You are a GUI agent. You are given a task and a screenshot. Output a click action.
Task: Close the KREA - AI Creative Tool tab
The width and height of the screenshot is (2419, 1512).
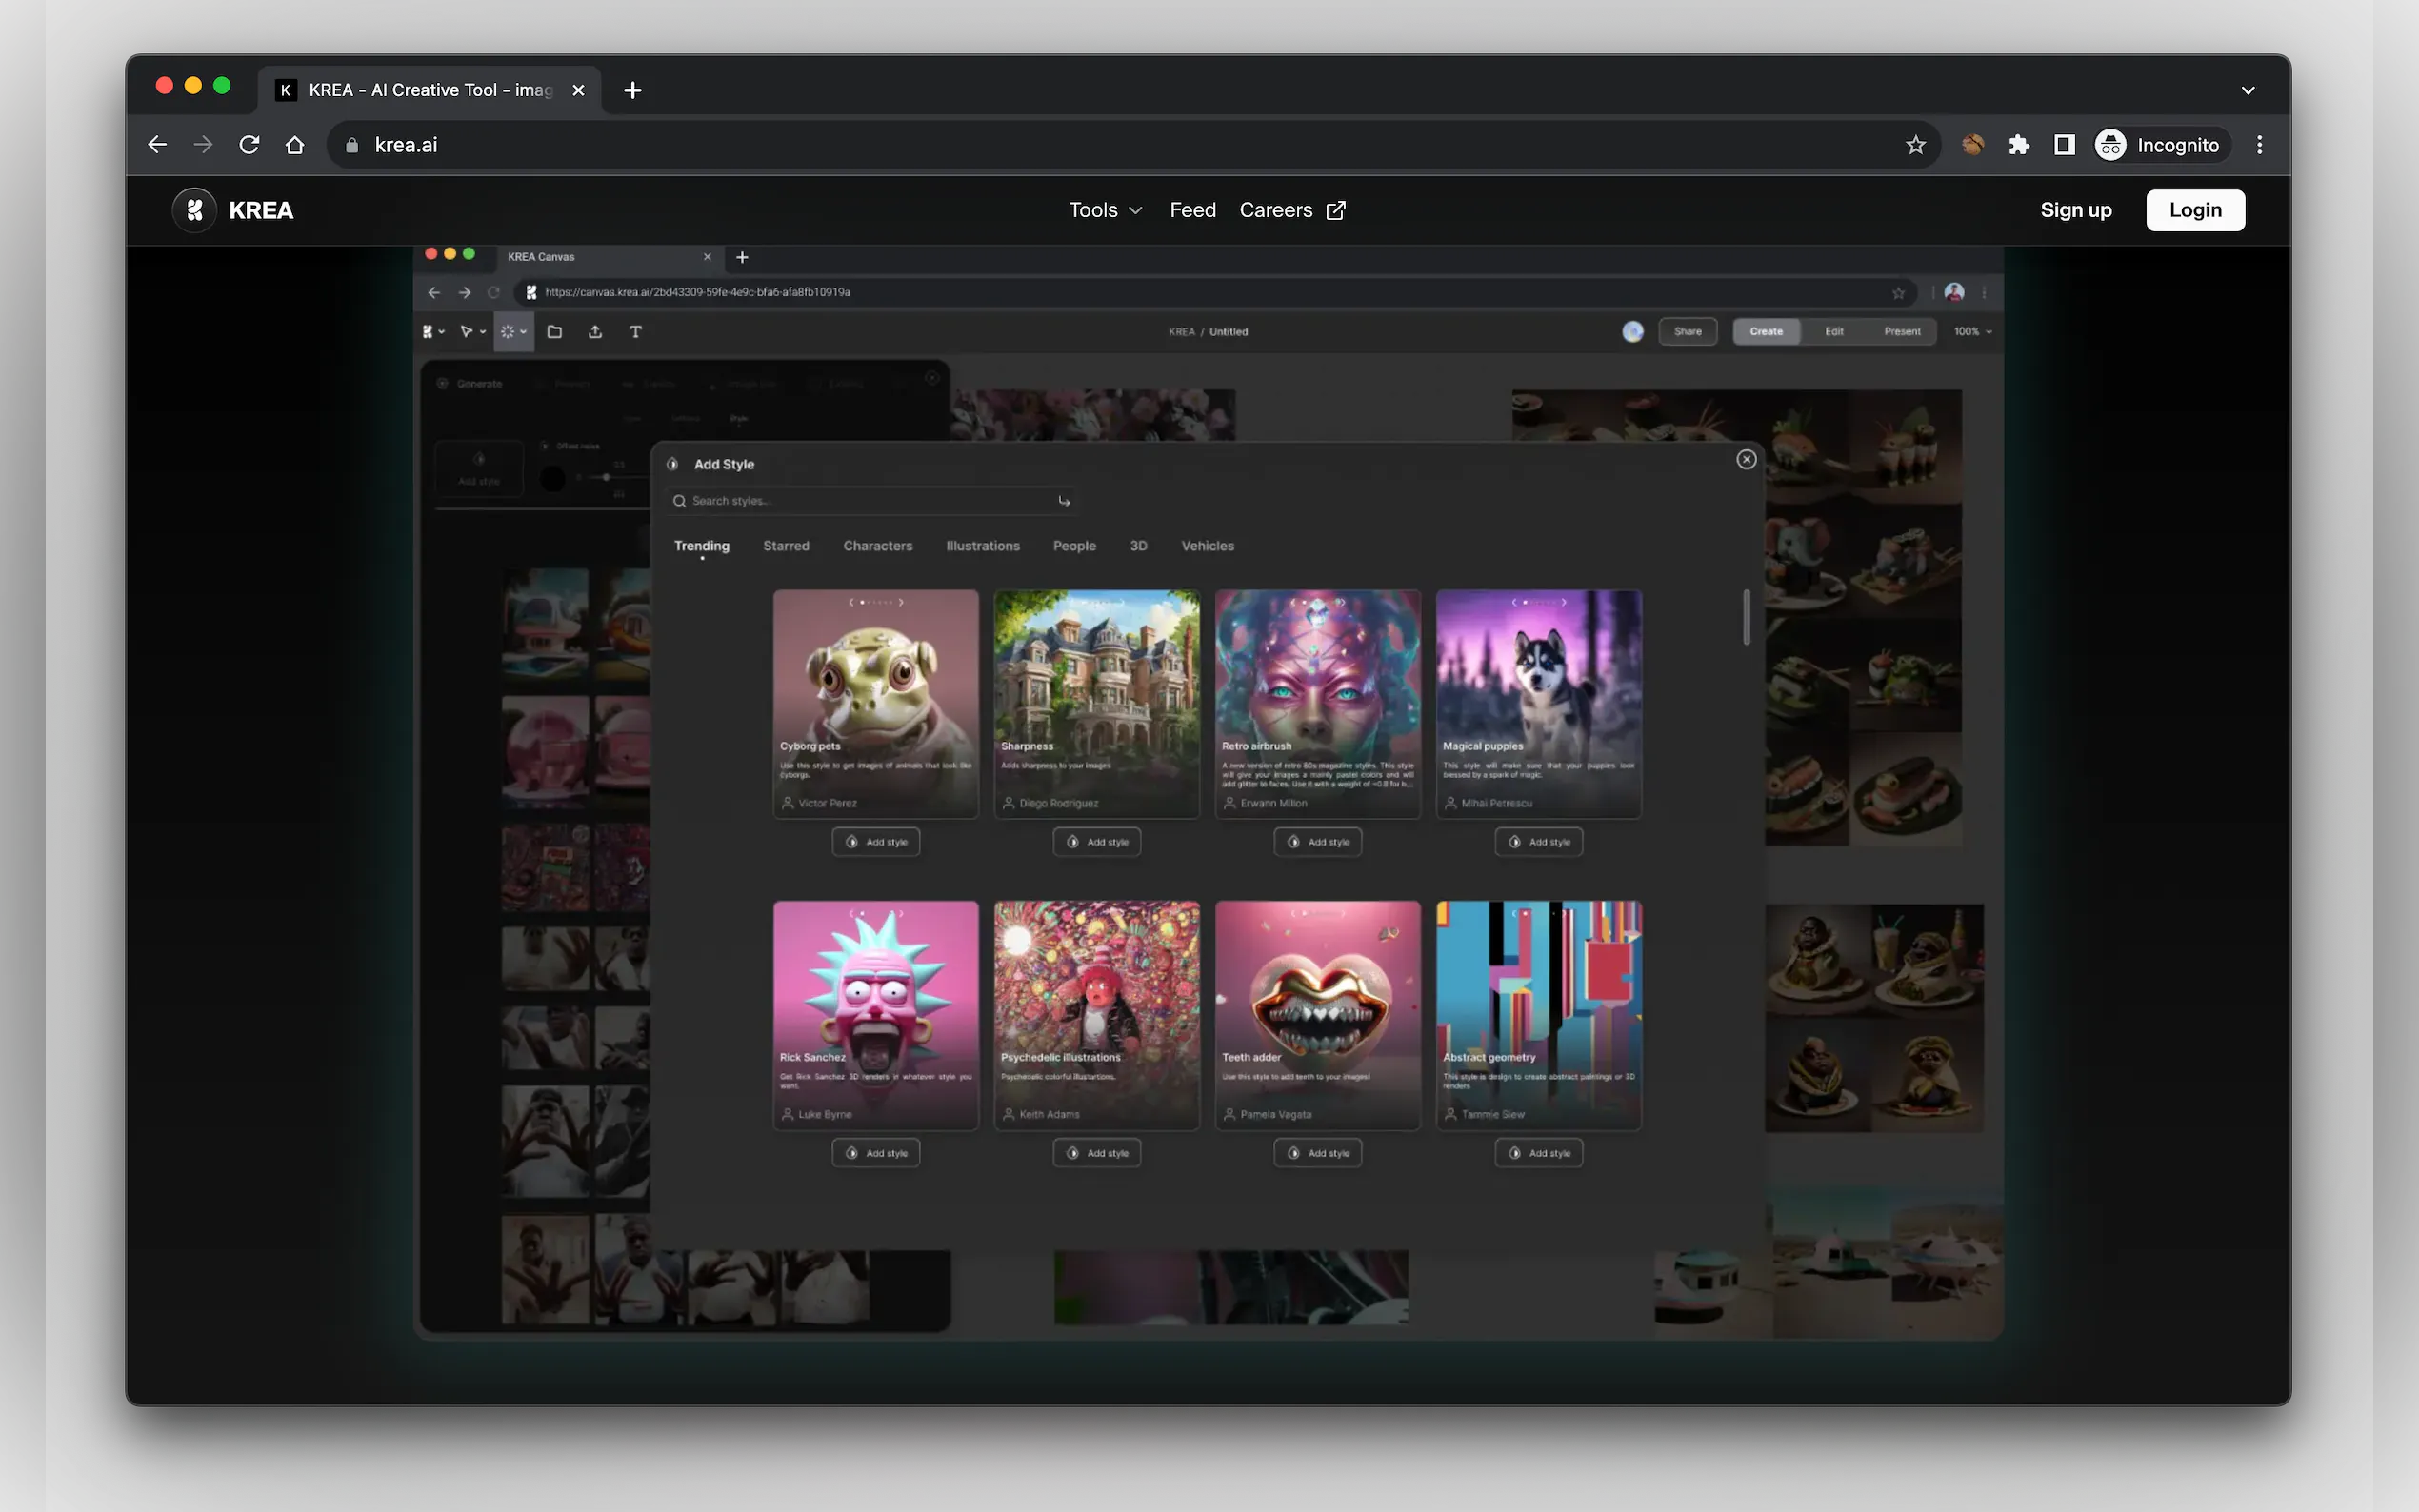pyautogui.click(x=578, y=90)
